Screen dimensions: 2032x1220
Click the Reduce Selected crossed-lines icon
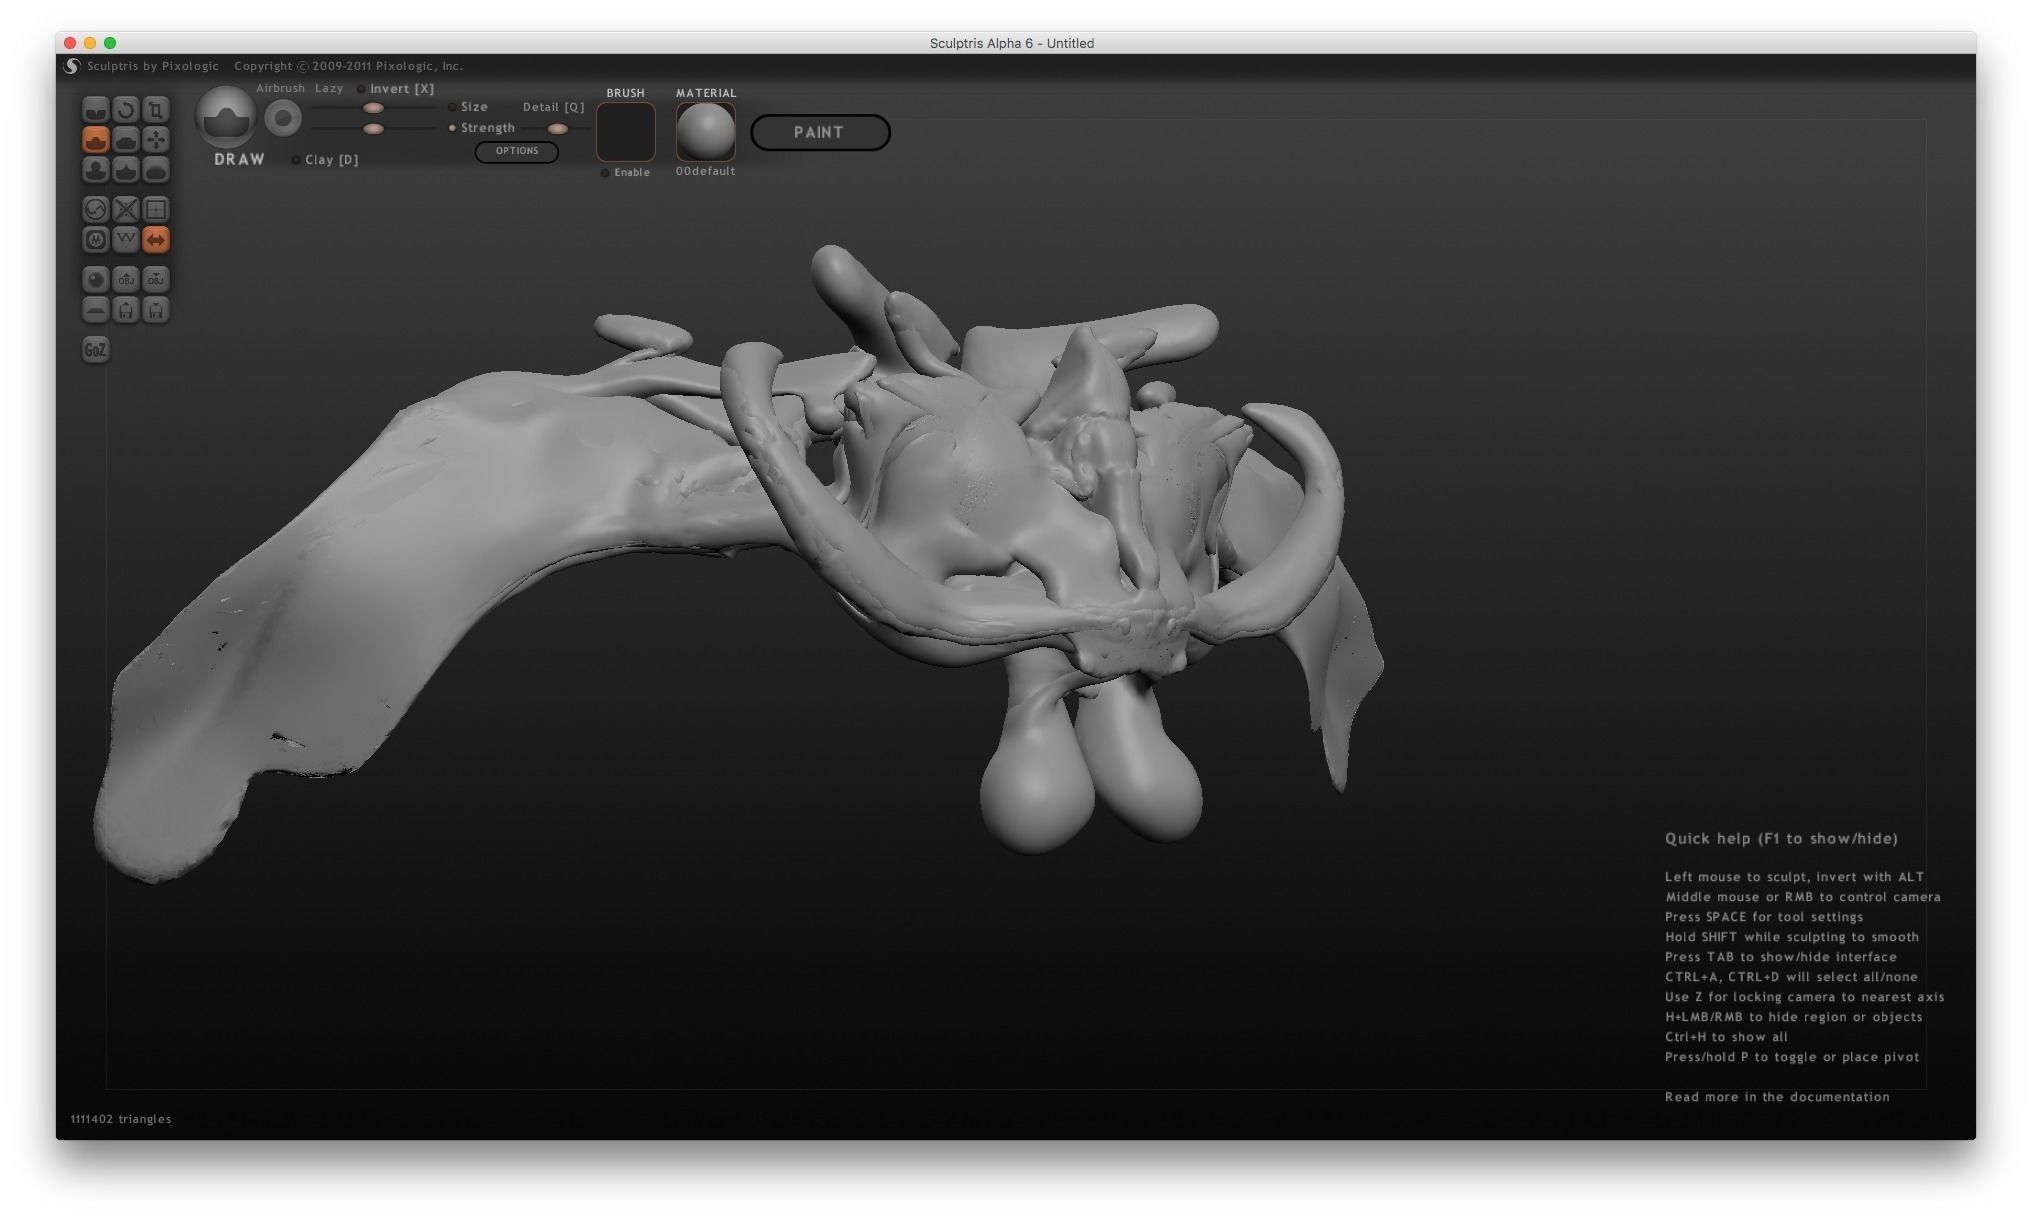coord(125,209)
